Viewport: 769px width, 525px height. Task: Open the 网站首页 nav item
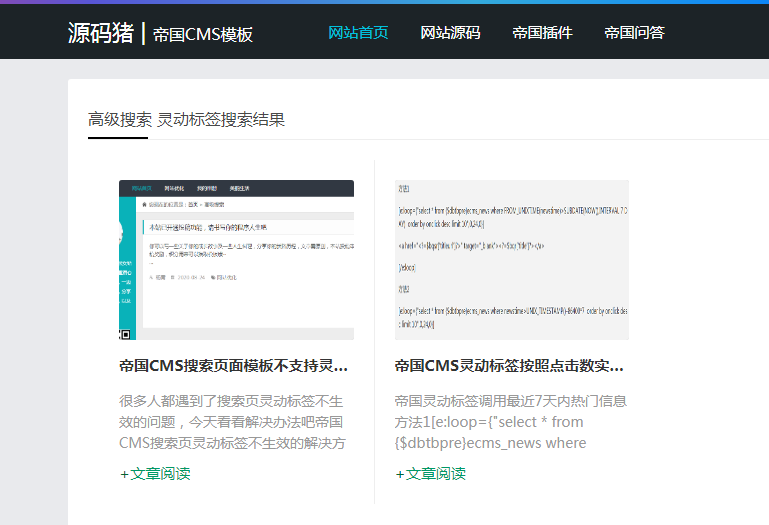click(358, 33)
